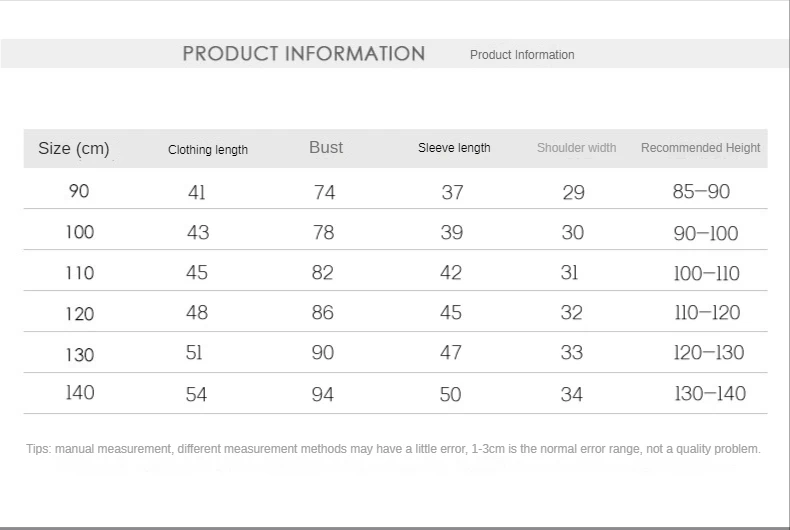Screen dimensions: 790x530
Task: Click the PRODUCT INFORMATION heading
Action: [303, 54]
